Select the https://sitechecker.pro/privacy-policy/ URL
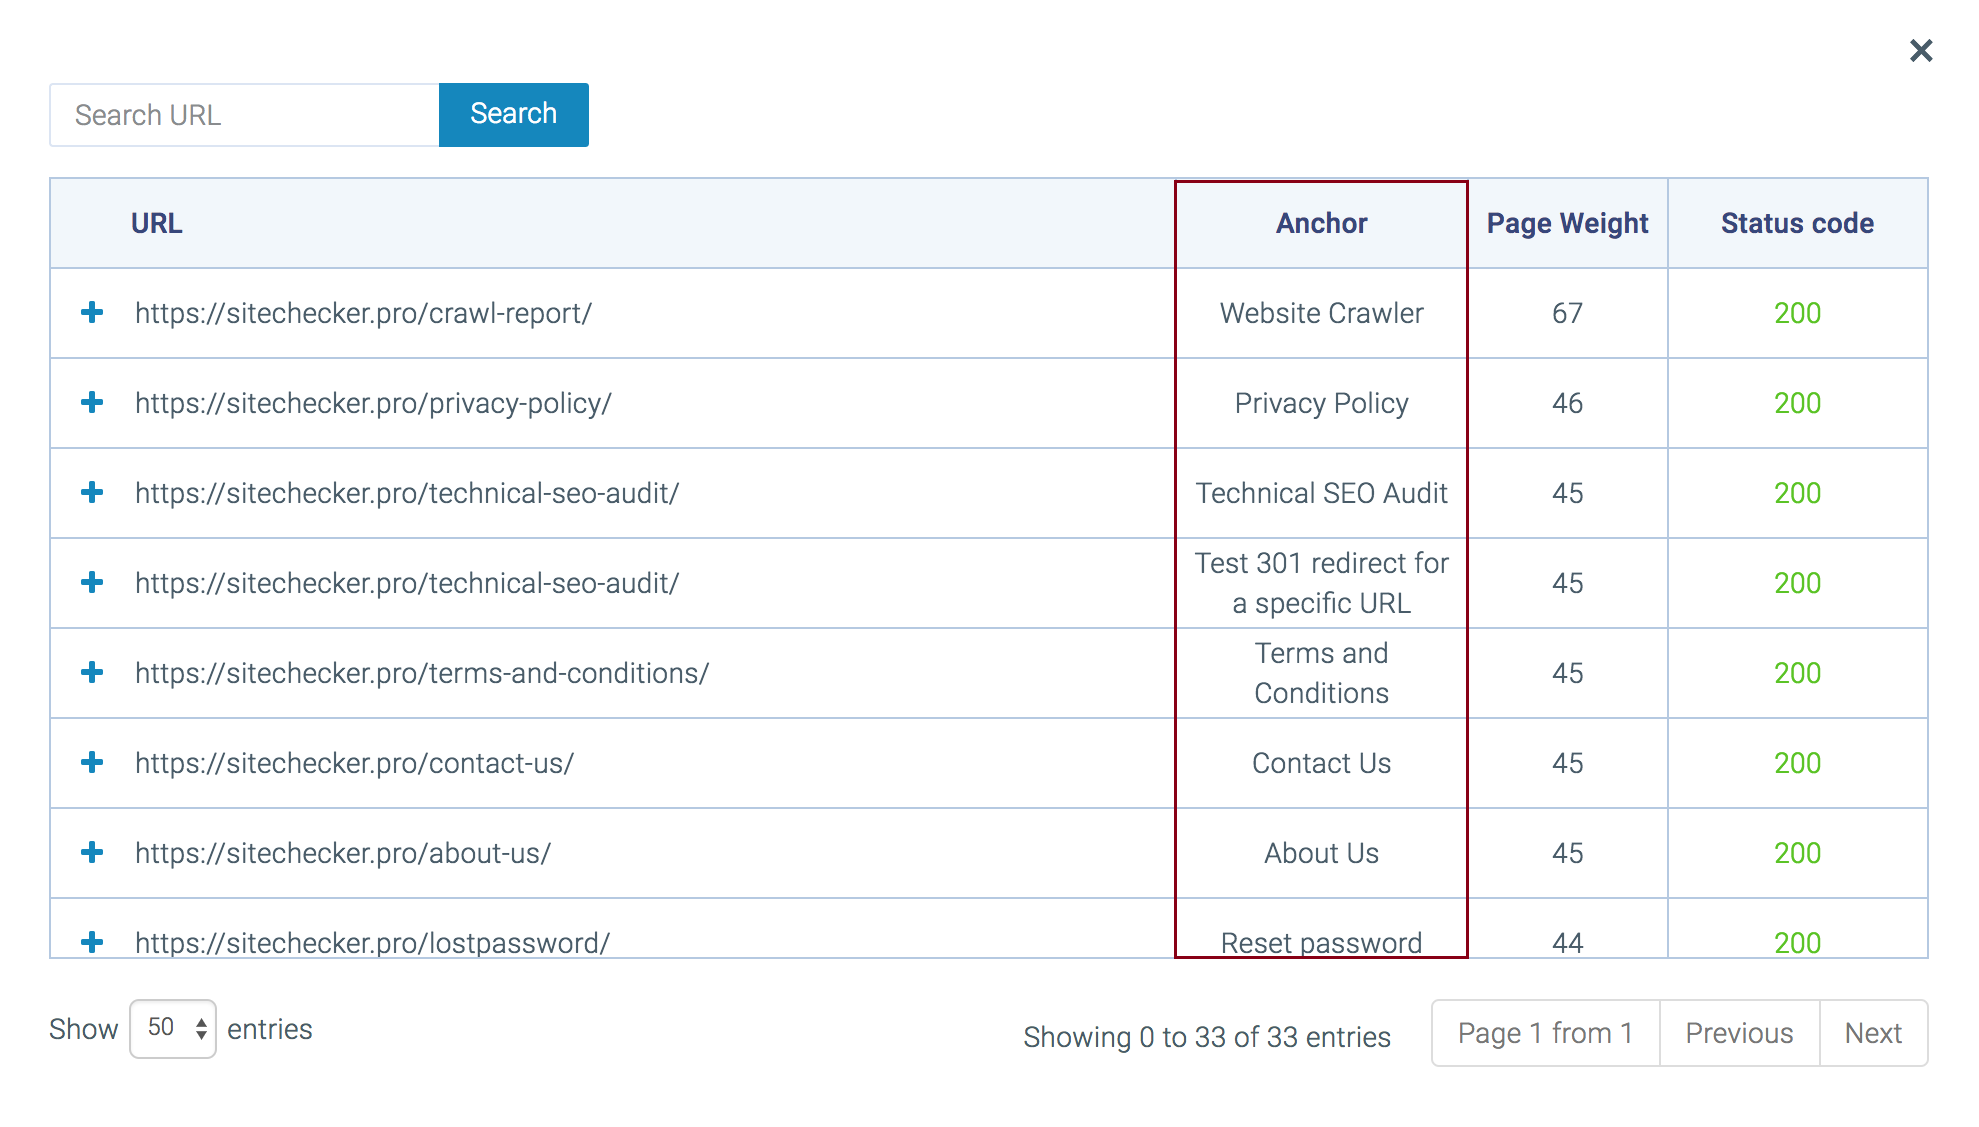This screenshot has width=1979, height=1127. click(373, 403)
